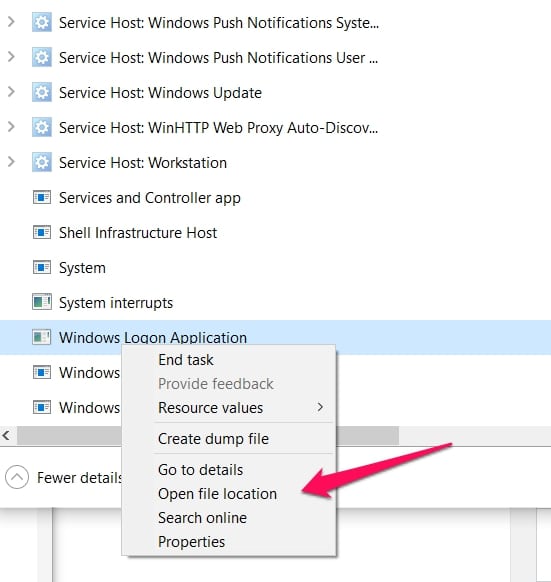Click the gear icon for Service Host: Workstation
Image resolution: width=551 pixels, height=582 pixels.
tap(42, 162)
